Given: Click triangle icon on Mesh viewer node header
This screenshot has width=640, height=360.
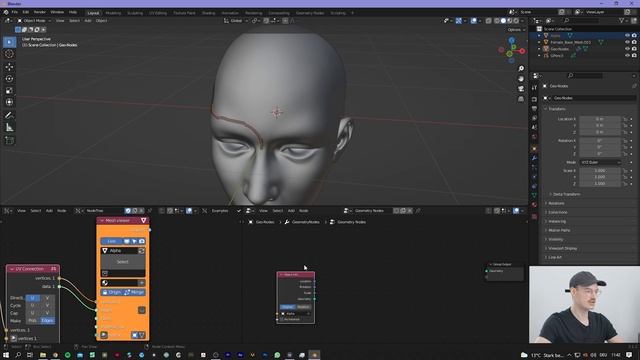Looking at the screenshot, I should coord(144,220).
